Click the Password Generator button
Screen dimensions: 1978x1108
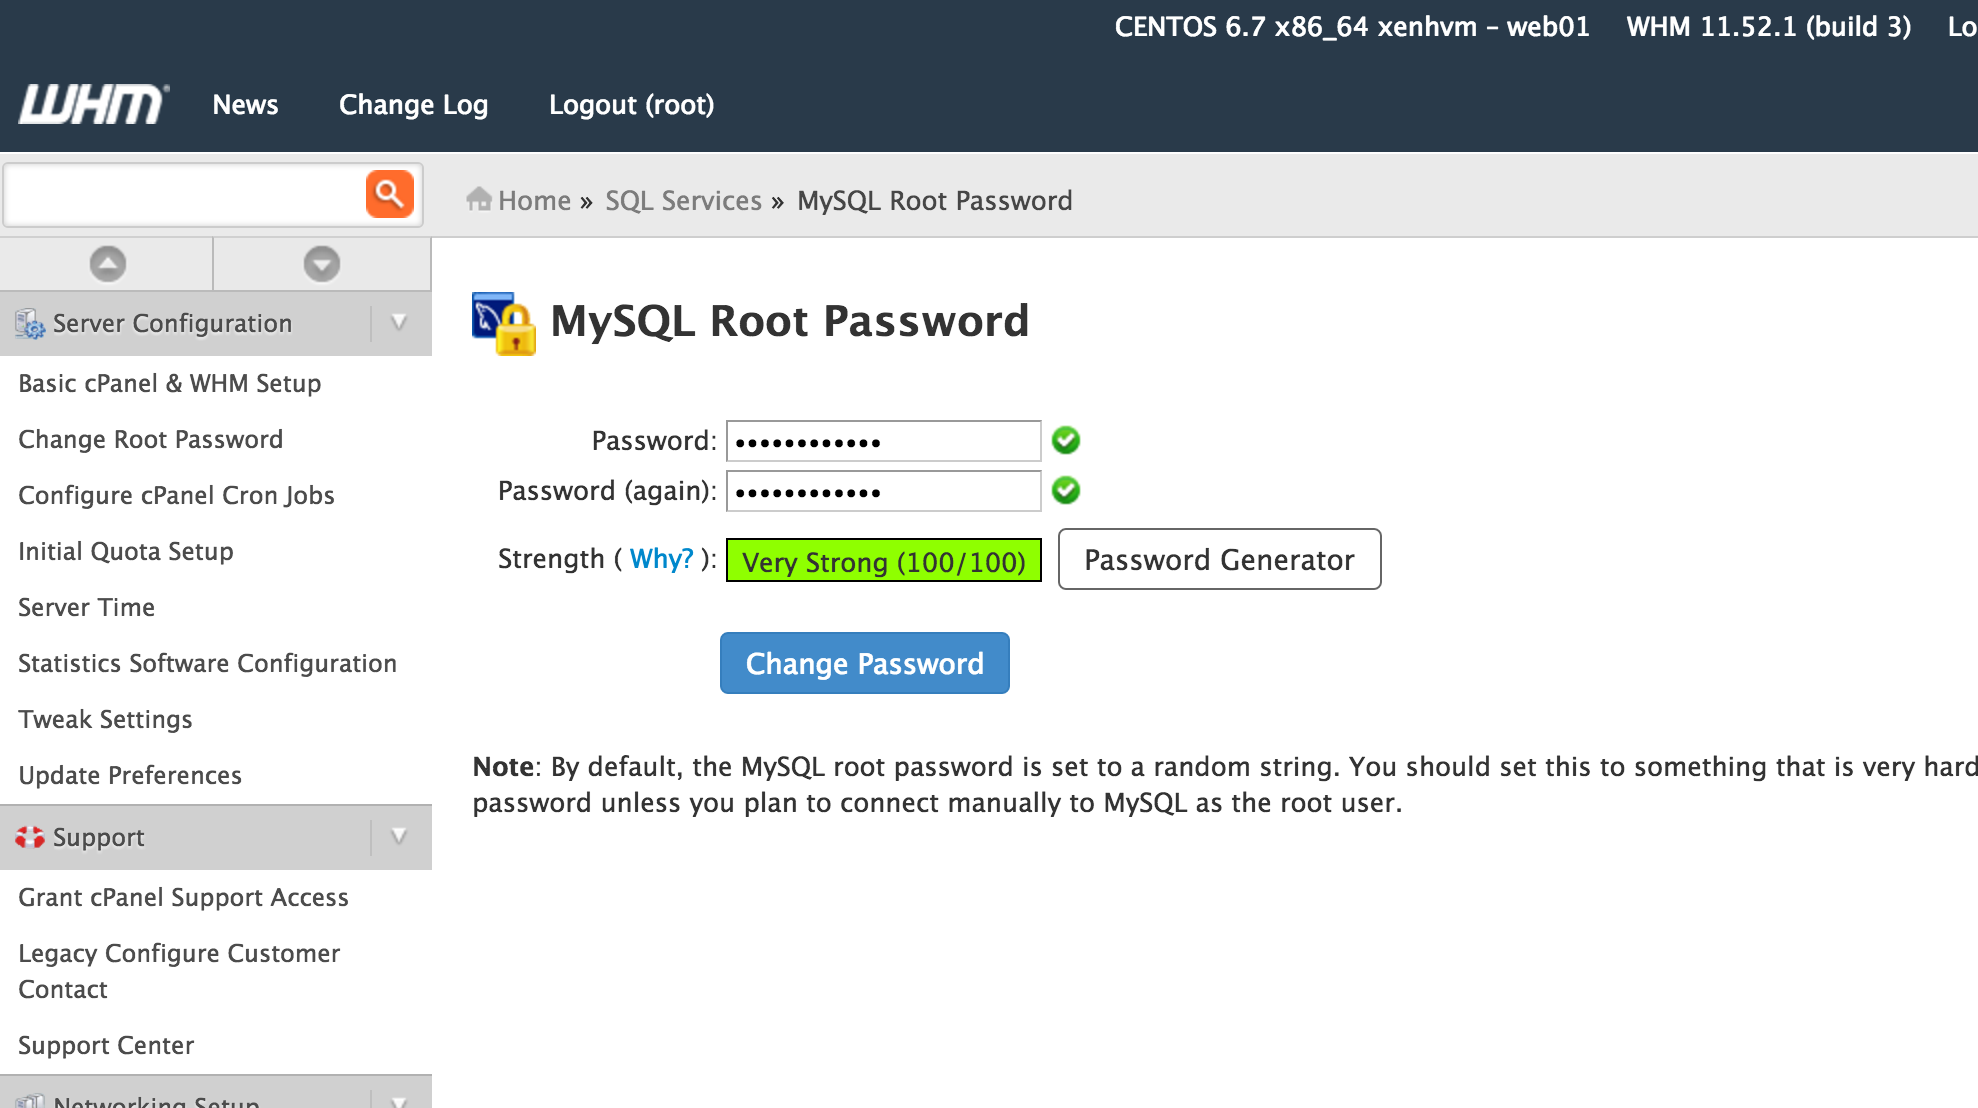[x=1219, y=559]
